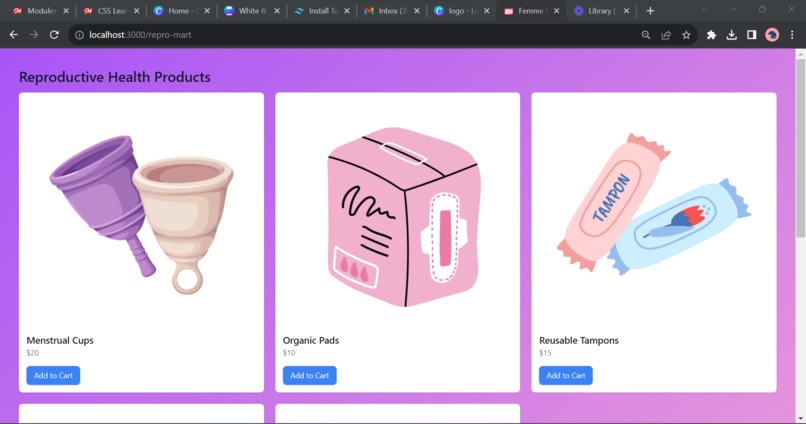
Task: Close the Inbox tab
Action: [416, 11]
